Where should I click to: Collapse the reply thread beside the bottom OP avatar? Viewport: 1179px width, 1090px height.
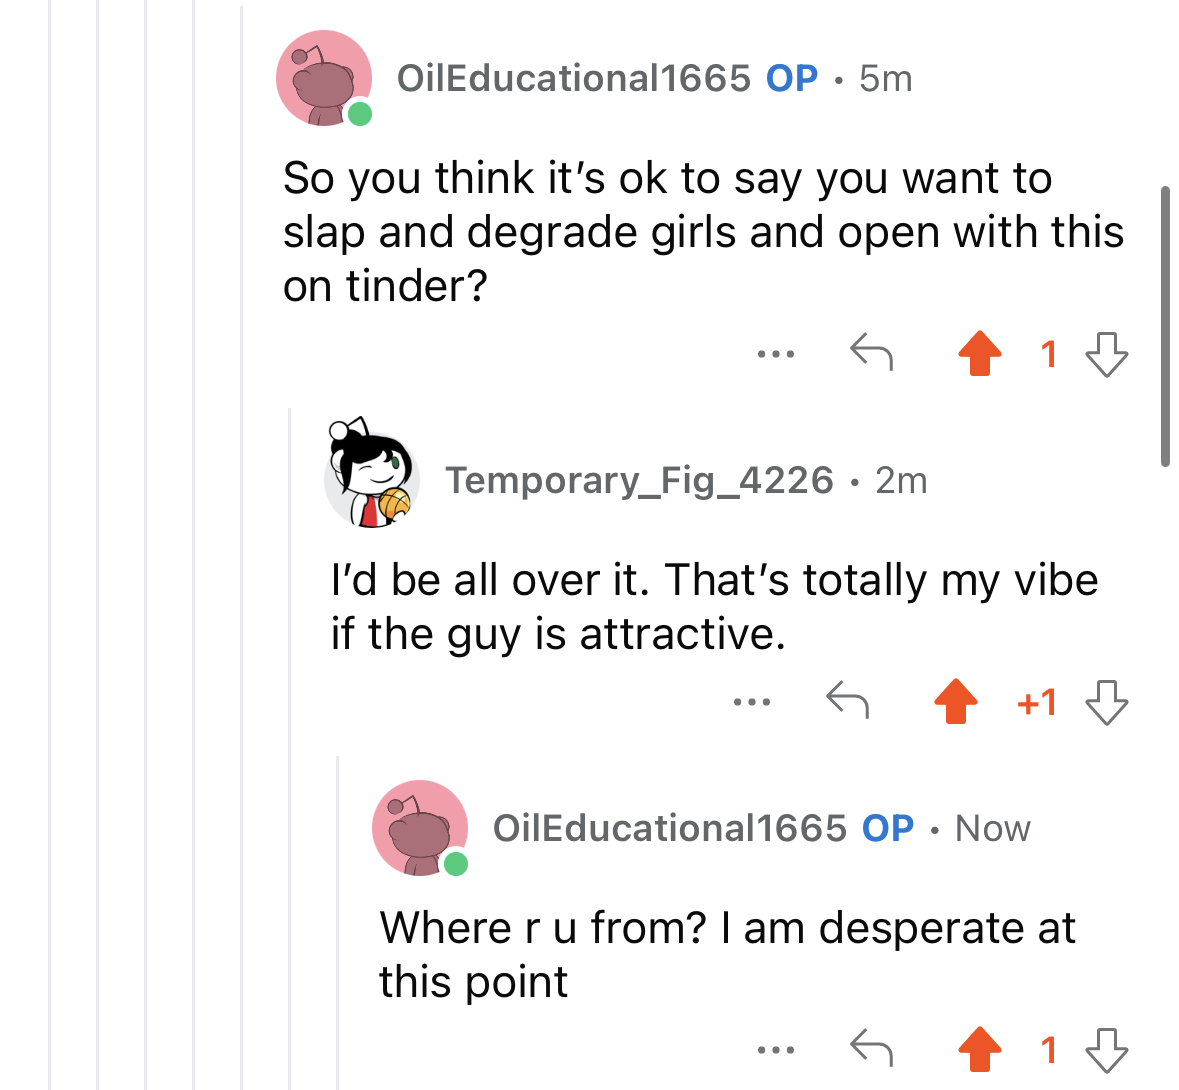(x=338, y=922)
